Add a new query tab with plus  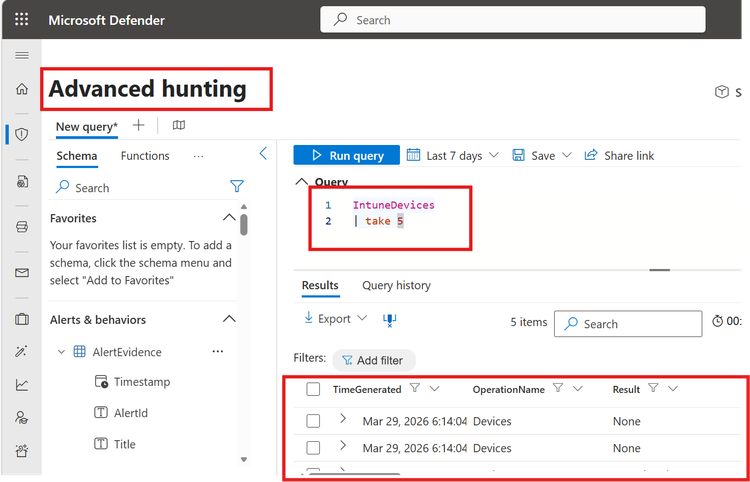pos(138,125)
